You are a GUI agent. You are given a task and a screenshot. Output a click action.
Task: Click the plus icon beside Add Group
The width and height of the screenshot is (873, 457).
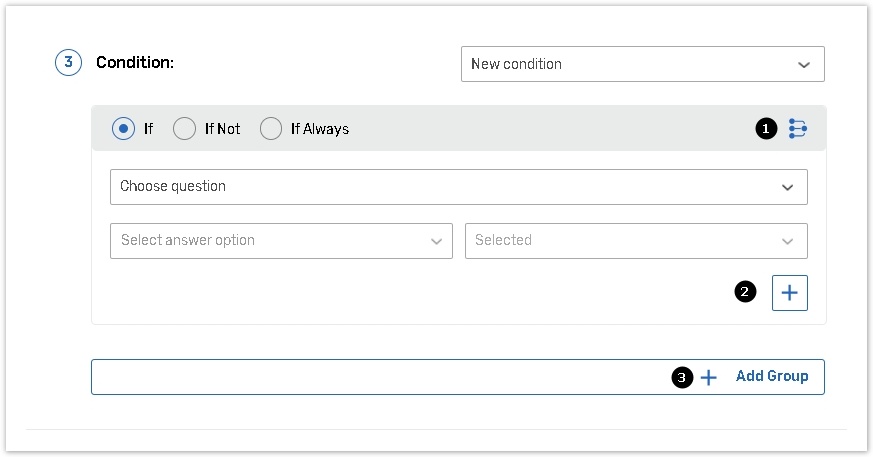[x=709, y=377]
